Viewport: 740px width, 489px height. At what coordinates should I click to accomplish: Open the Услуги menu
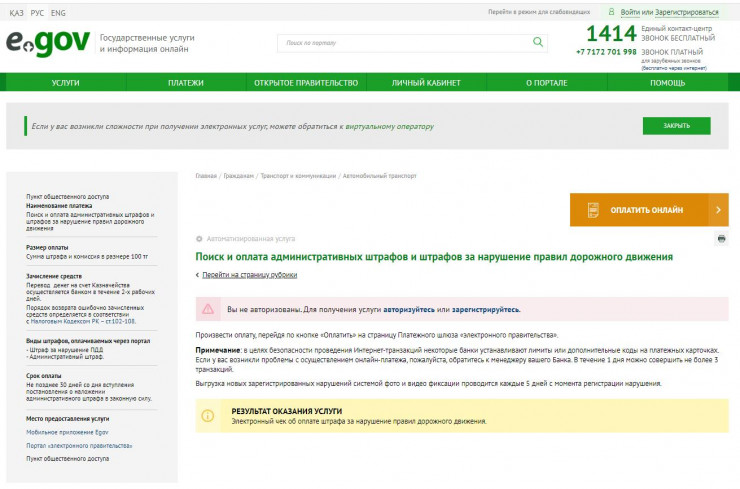pyautogui.click(x=66, y=83)
